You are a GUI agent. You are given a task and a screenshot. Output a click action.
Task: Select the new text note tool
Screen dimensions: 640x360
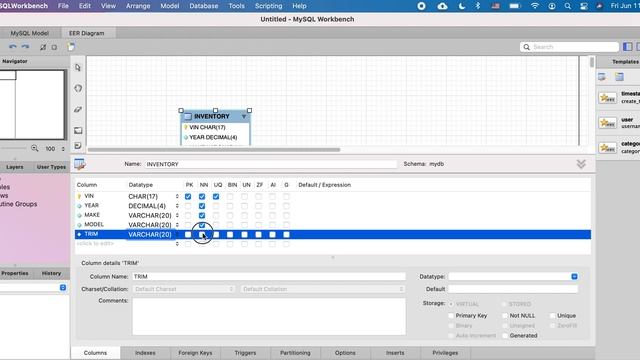click(x=78, y=146)
